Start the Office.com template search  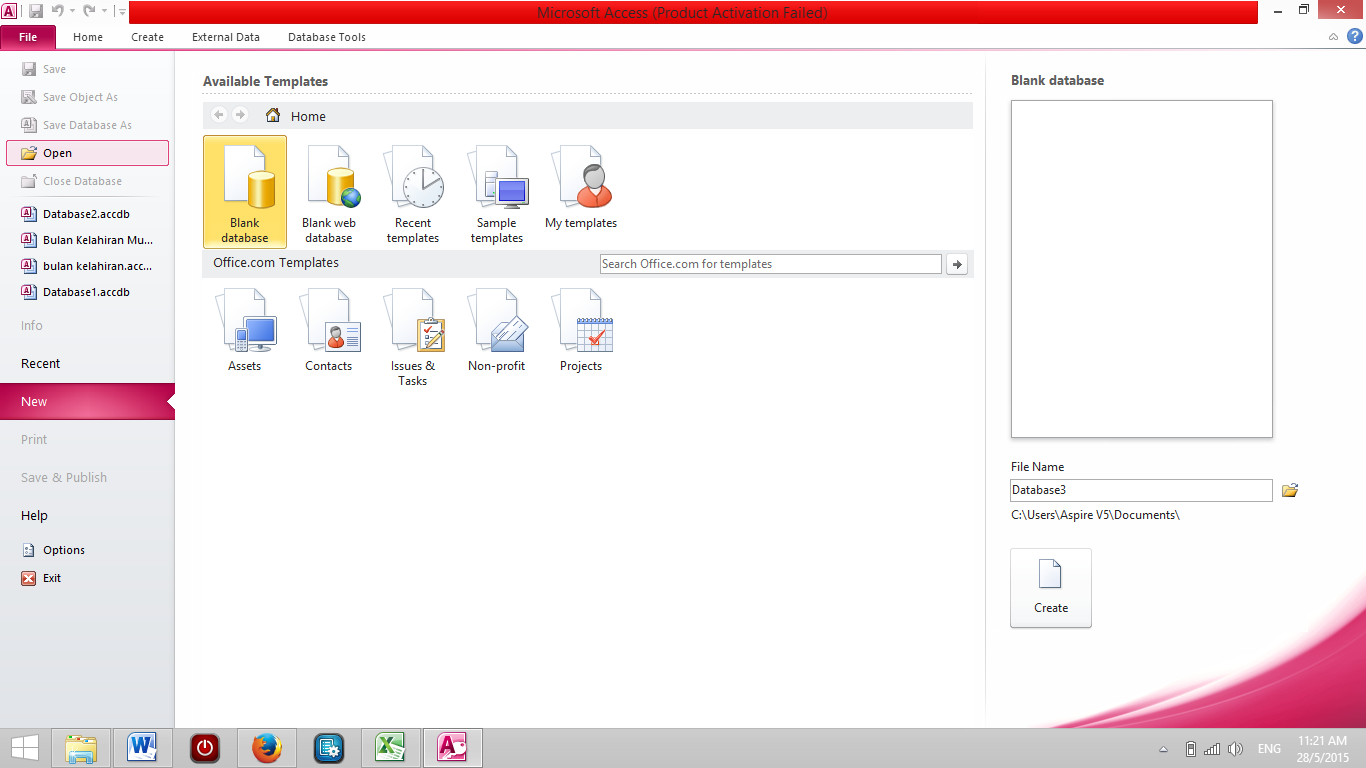click(x=956, y=263)
